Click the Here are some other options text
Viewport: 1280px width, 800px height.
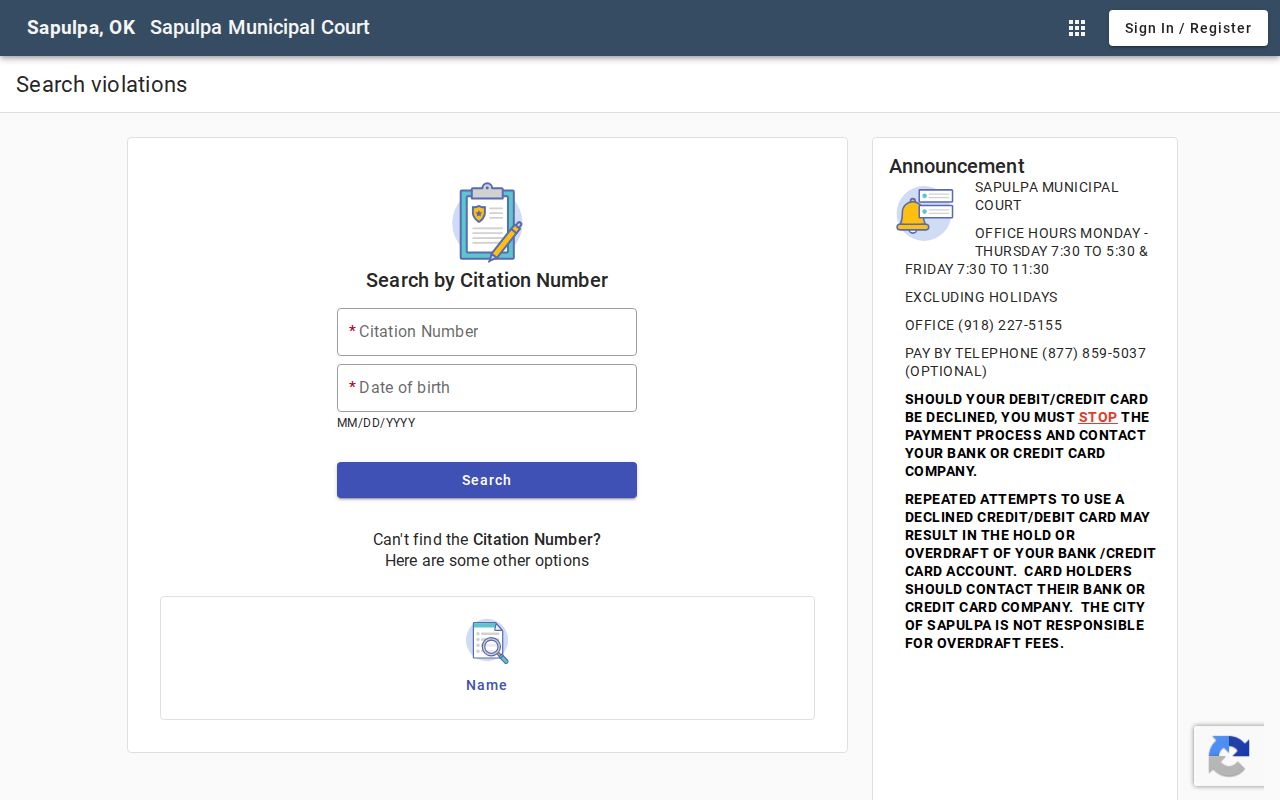487,560
